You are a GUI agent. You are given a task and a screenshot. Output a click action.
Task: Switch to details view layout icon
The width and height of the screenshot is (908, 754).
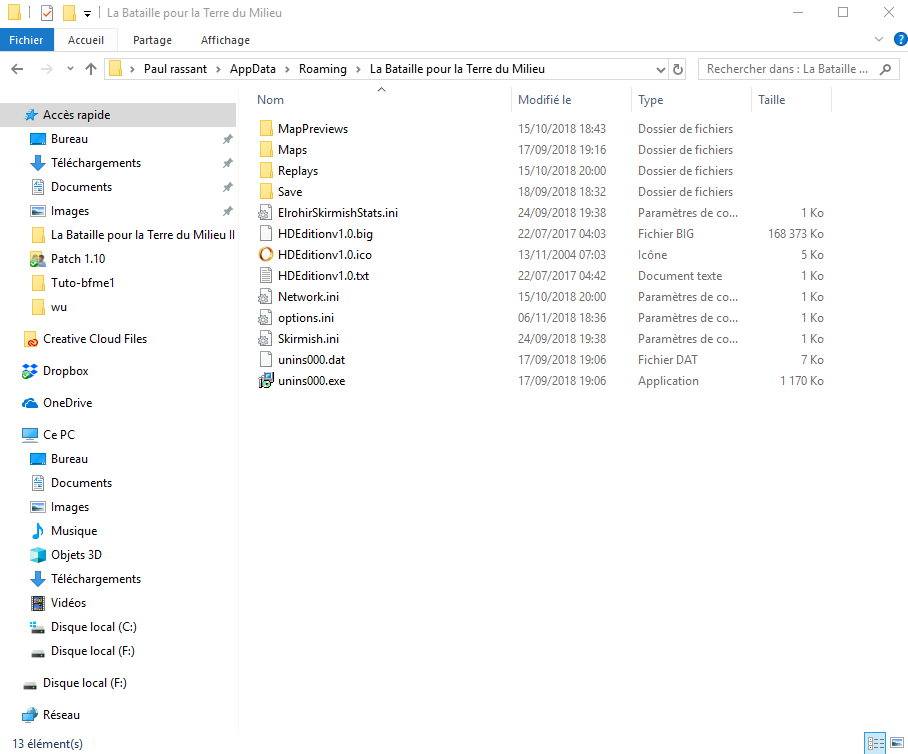pos(875,742)
